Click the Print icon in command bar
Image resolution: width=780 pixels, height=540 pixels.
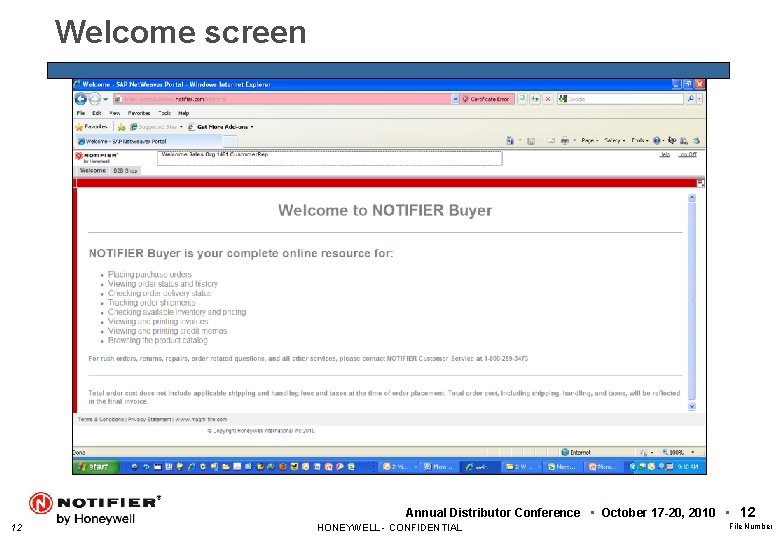point(565,141)
